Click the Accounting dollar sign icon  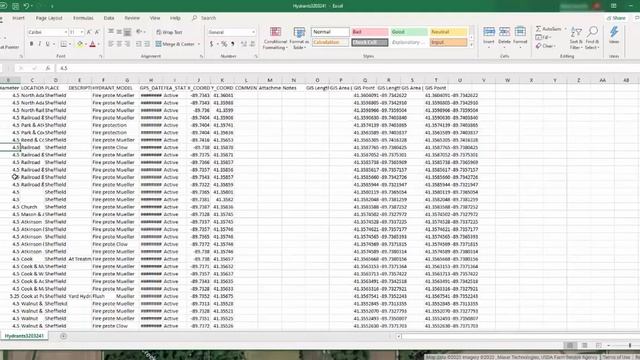(211, 44)
